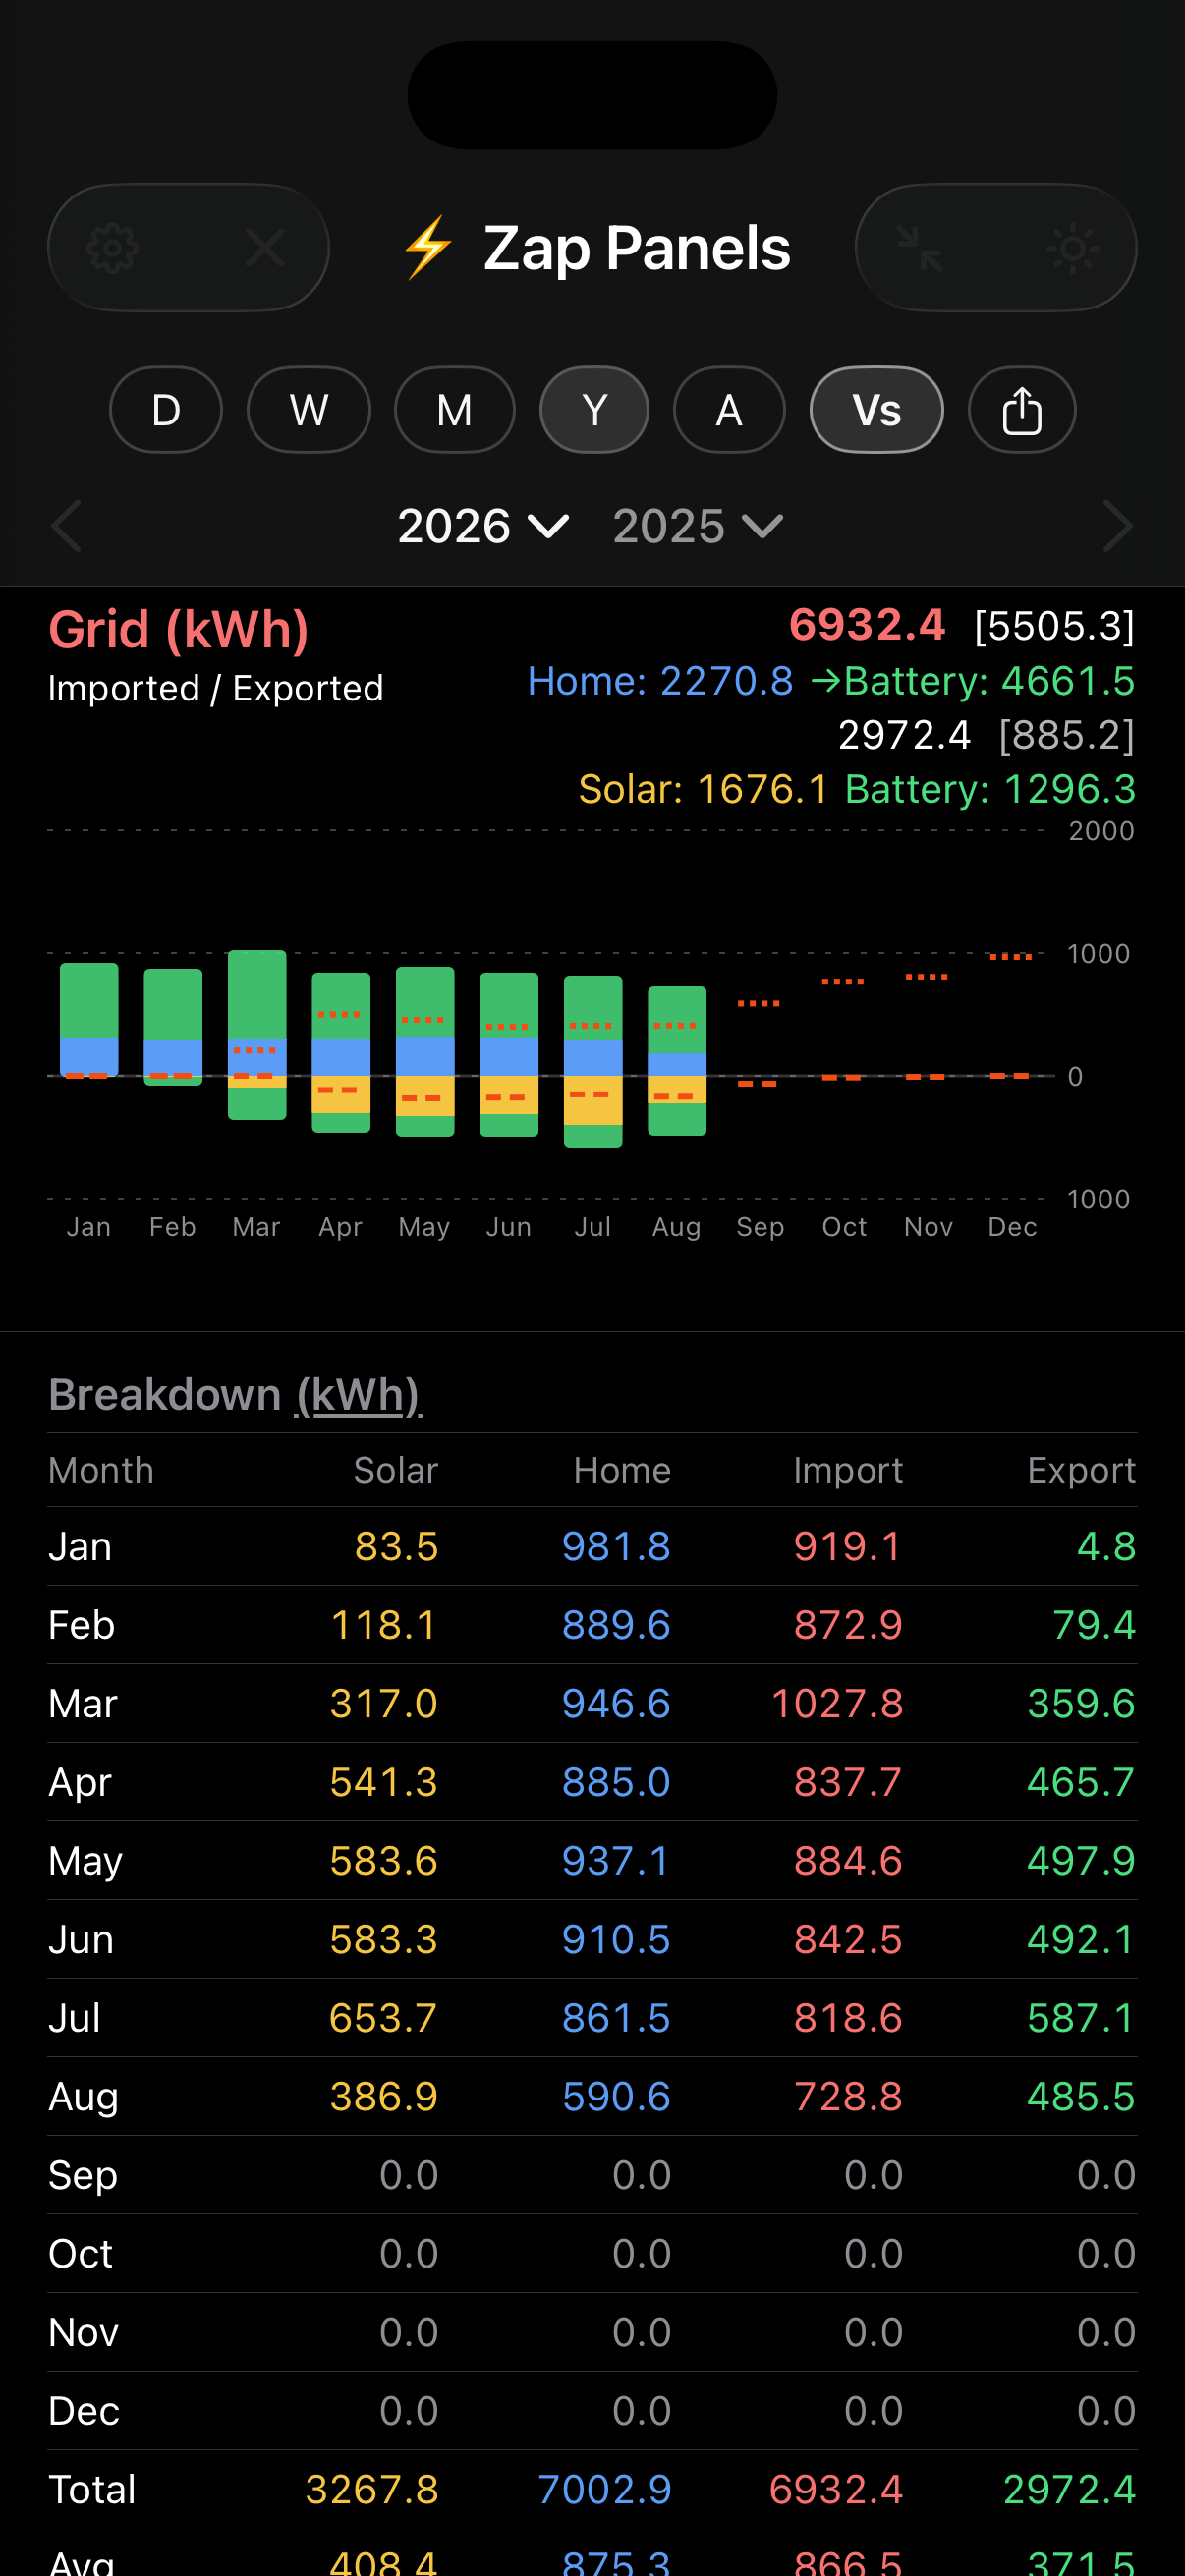Tap total home value 7002.9
Image resolution: width=1185 pixels, height=2576 pixels.
tap(605, 2490)
